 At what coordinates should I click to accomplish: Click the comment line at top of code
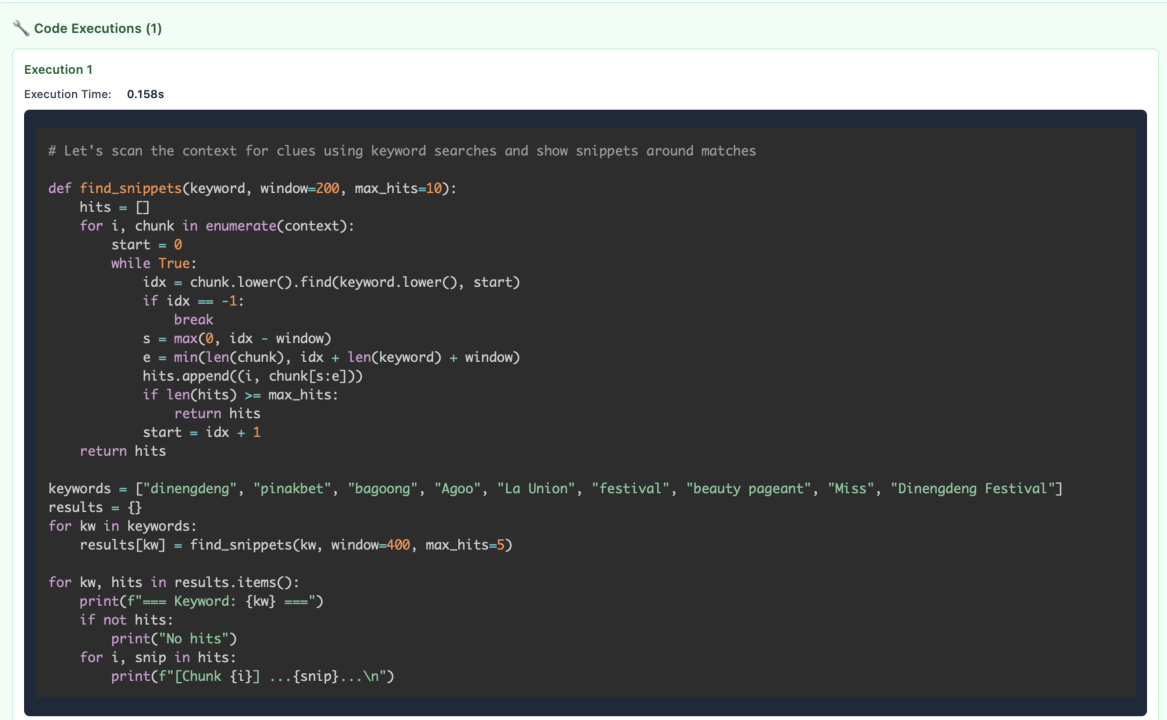[x=402, y=151]
